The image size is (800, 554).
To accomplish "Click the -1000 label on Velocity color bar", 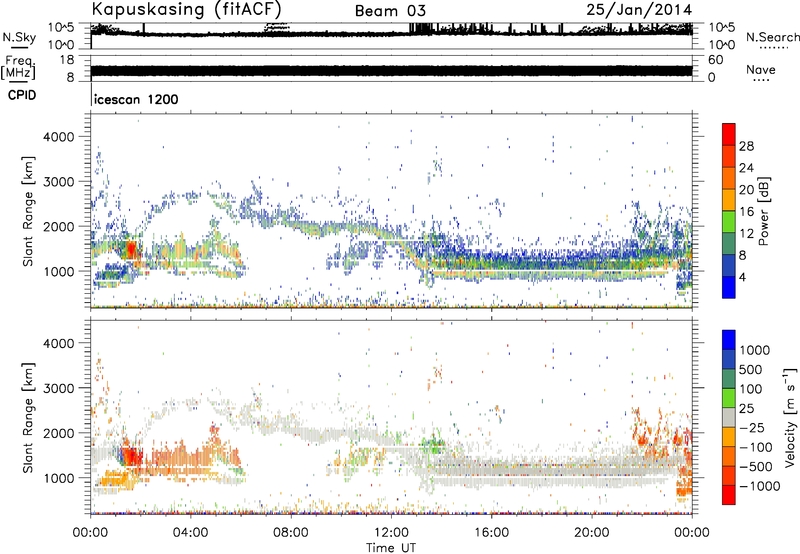I will (760, 486).
